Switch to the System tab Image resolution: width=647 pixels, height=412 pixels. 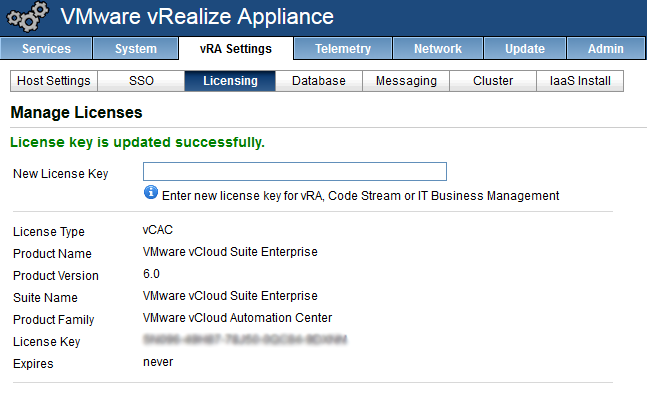click(136, 49)
